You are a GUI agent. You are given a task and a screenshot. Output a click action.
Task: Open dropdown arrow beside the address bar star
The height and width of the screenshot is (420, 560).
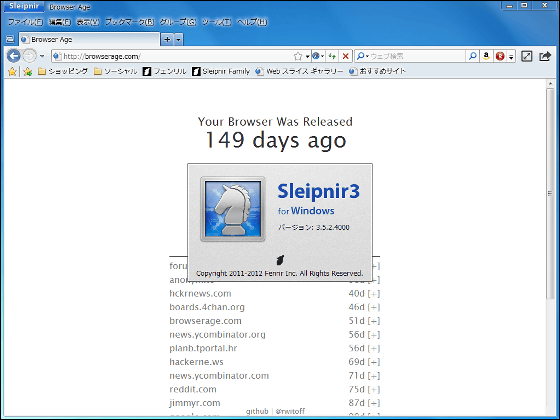[x=307, y=56]
